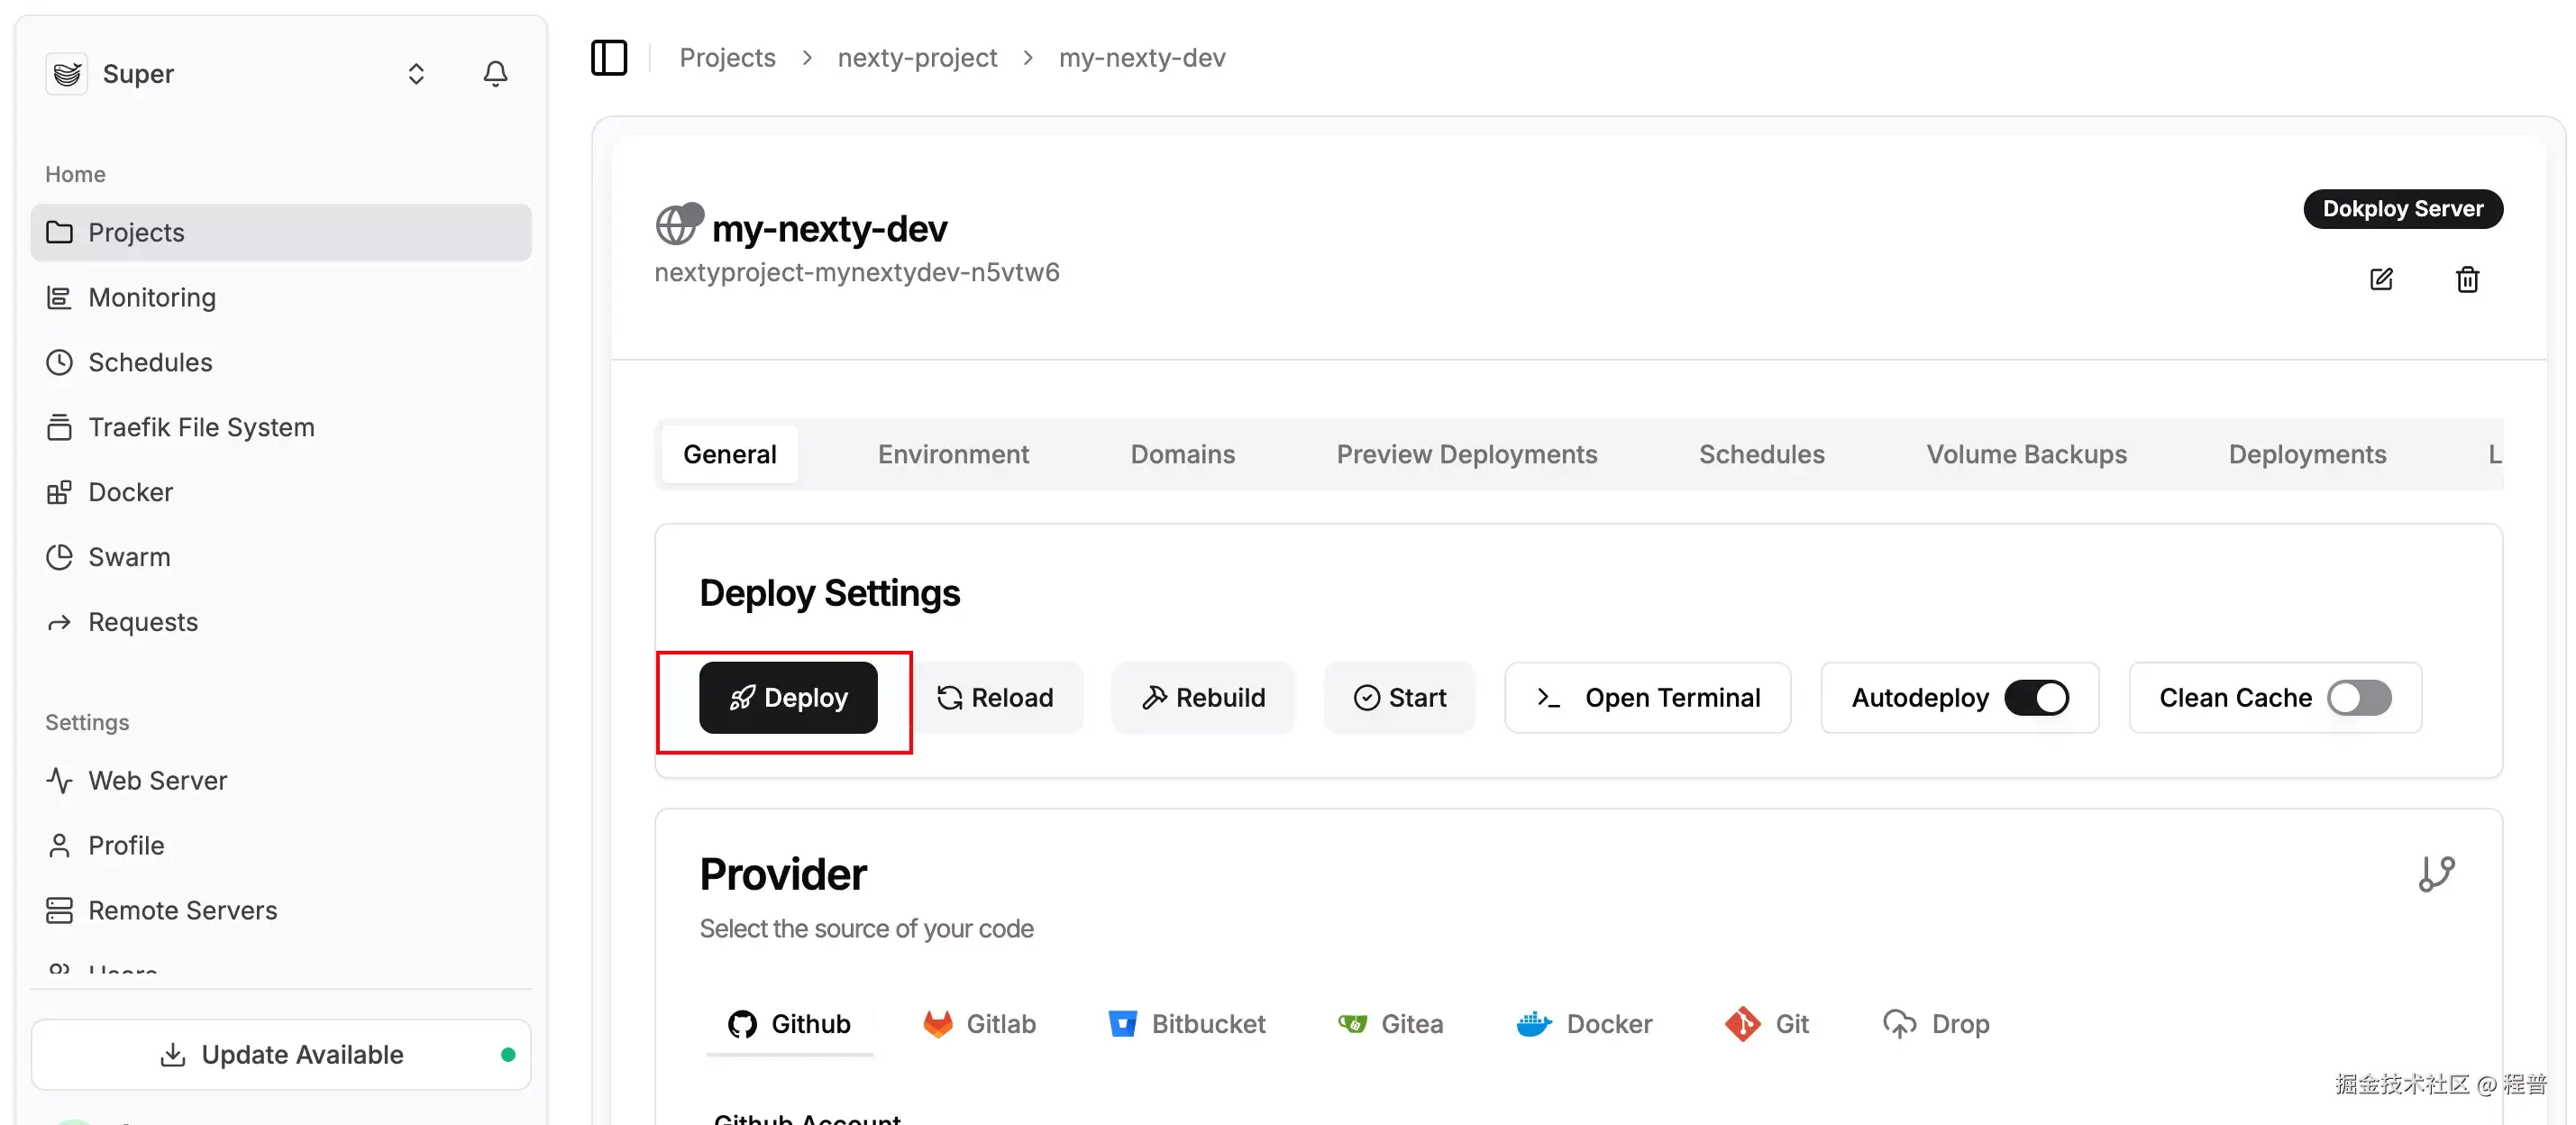The height and width of the screenshot is (1125, 2576).
Task: Delete the application via the trash icon
Action: click(x=2467, y=279)
